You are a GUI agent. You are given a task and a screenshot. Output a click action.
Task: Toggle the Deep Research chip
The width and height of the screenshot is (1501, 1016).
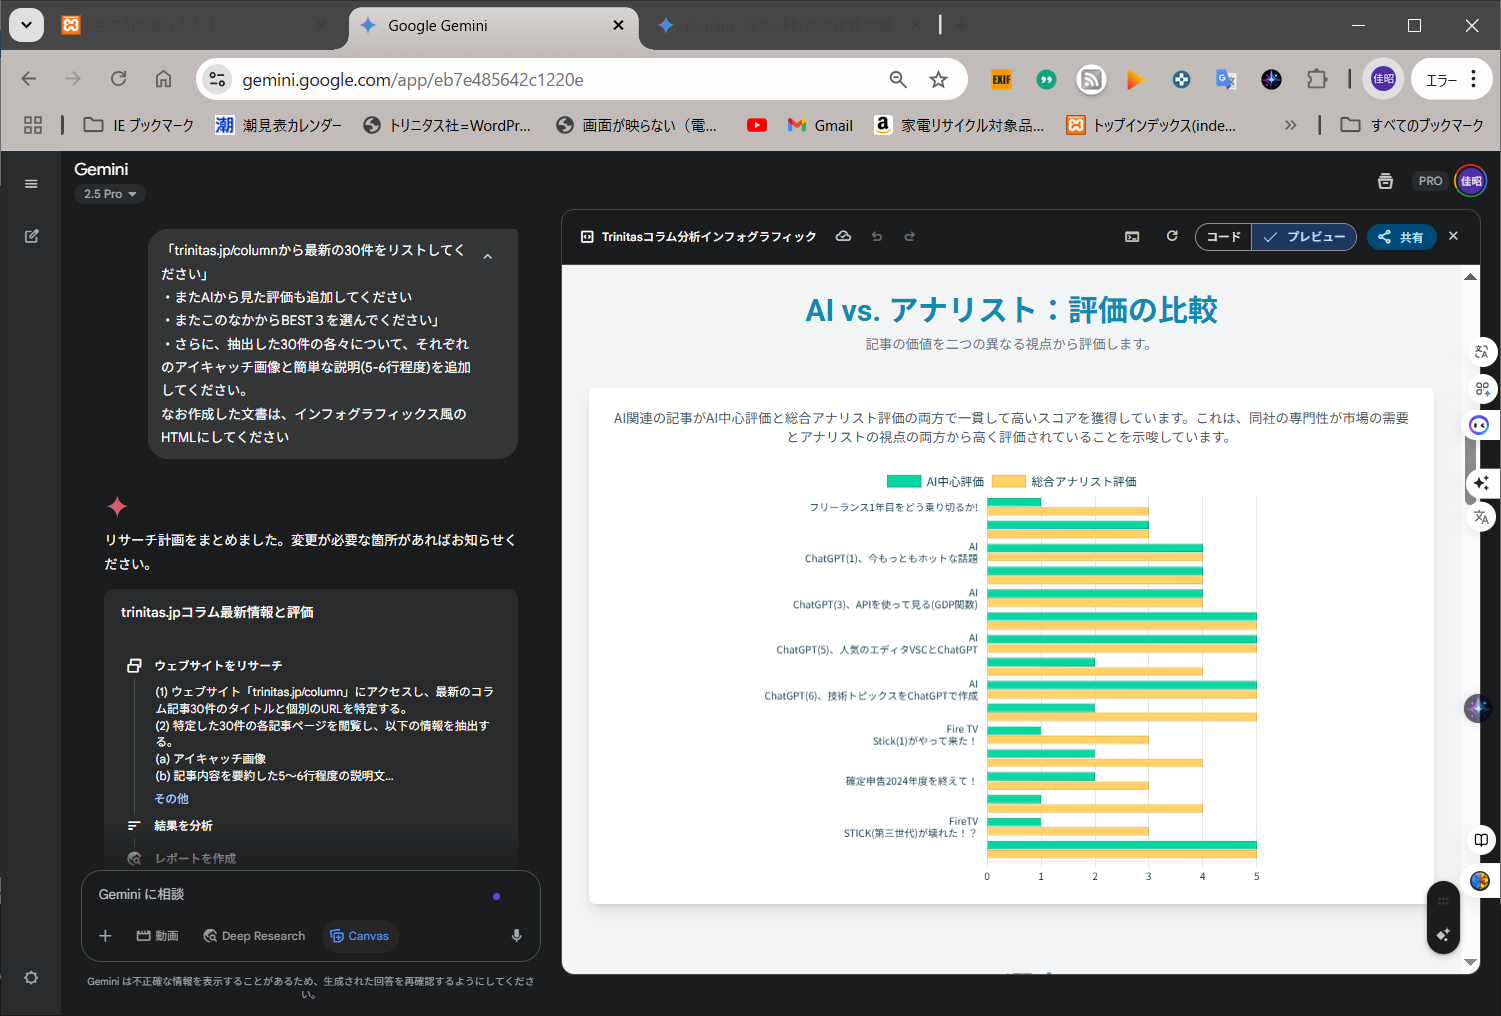(x=254, y=936)
